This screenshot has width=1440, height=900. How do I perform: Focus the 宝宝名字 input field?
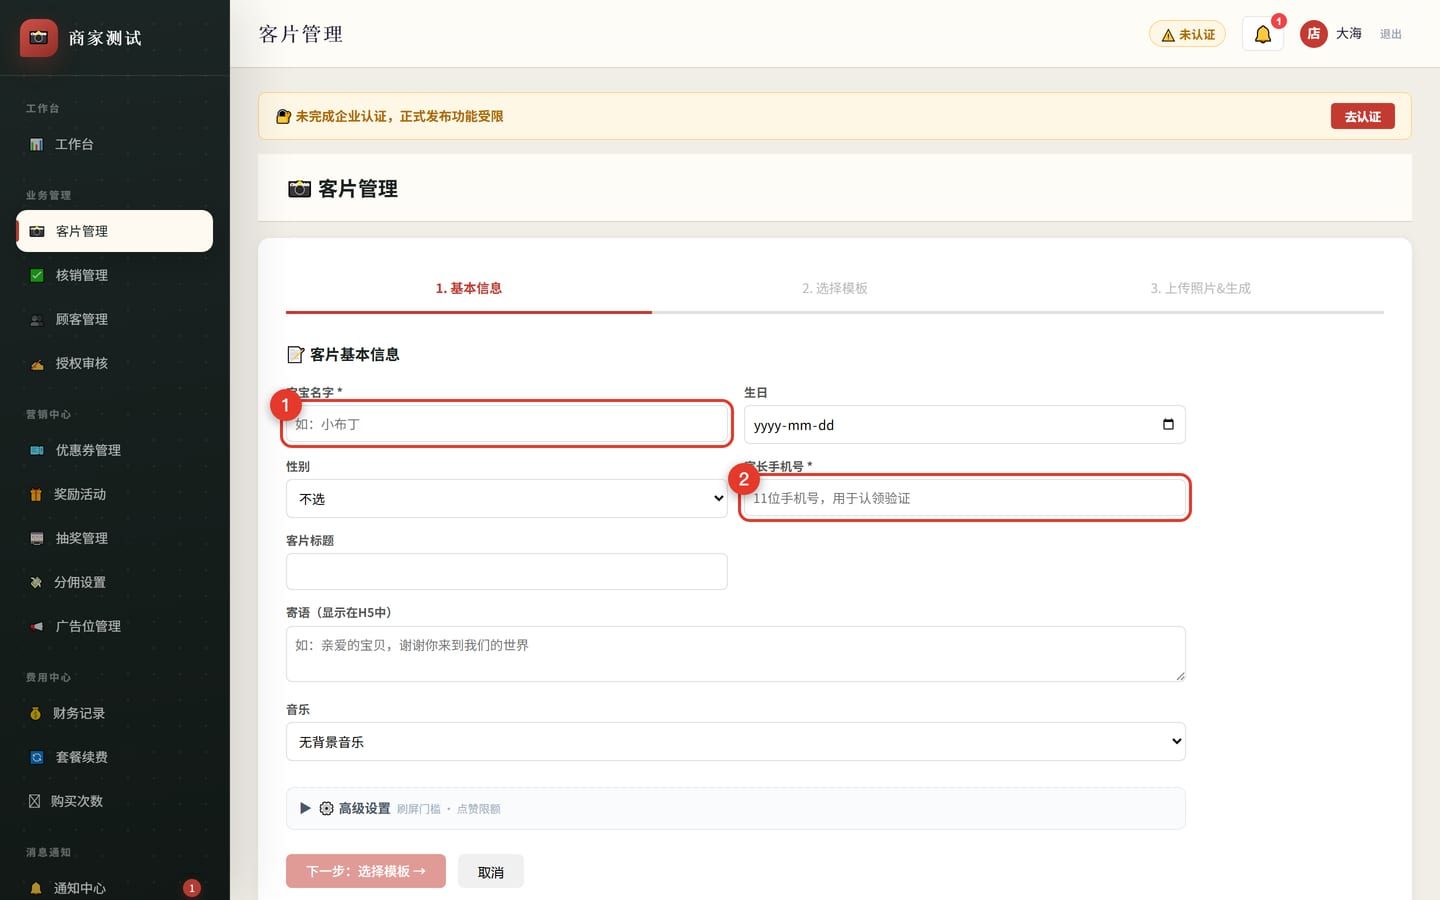[x=507, y=424]
